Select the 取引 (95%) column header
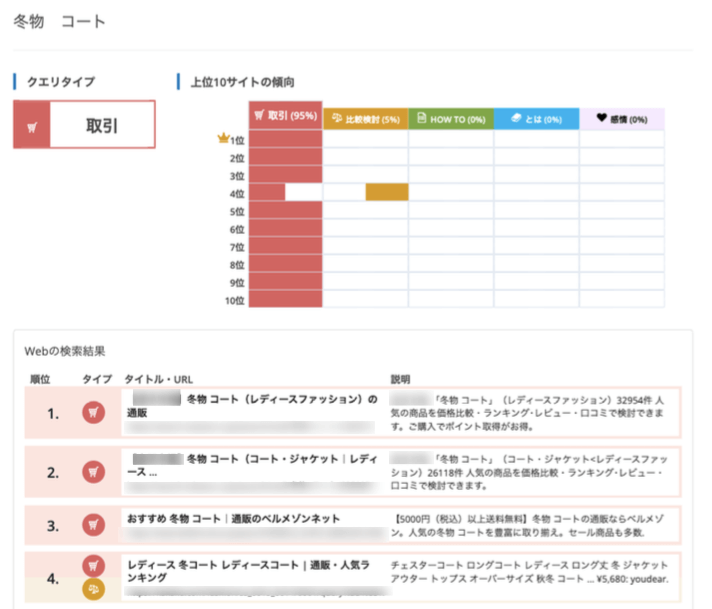Screen dimensions: 712x609 286,115
